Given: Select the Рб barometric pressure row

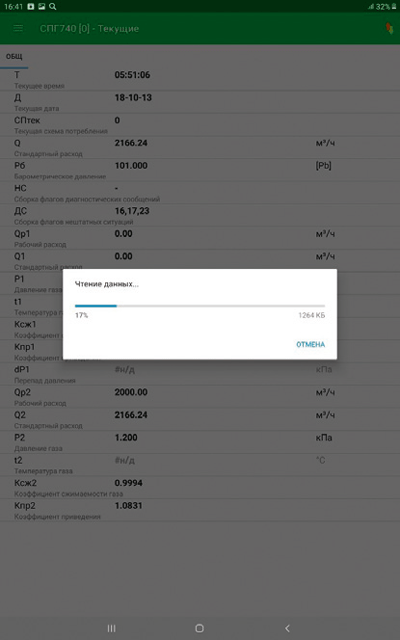Looking at the screenshot, I should [200, 170].
